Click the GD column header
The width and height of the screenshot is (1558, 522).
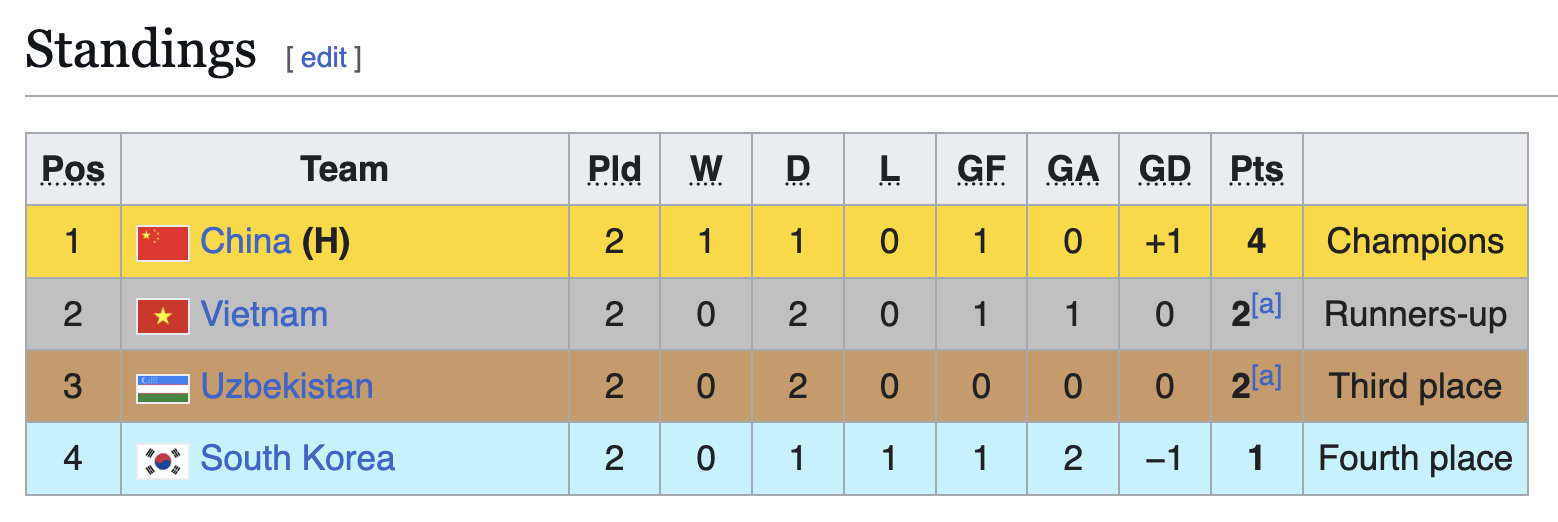pos(1165,170)
